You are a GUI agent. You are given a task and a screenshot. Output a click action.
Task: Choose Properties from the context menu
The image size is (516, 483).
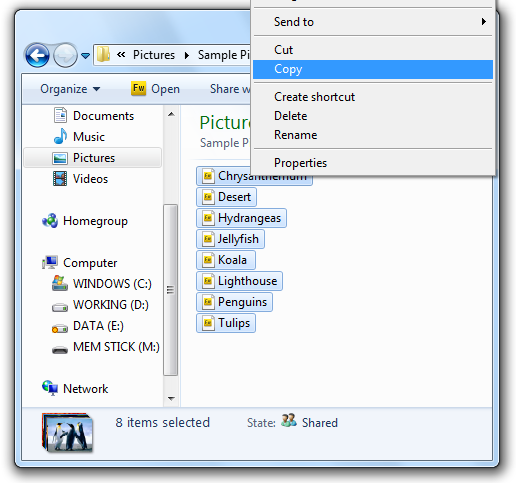coord(373,163)
